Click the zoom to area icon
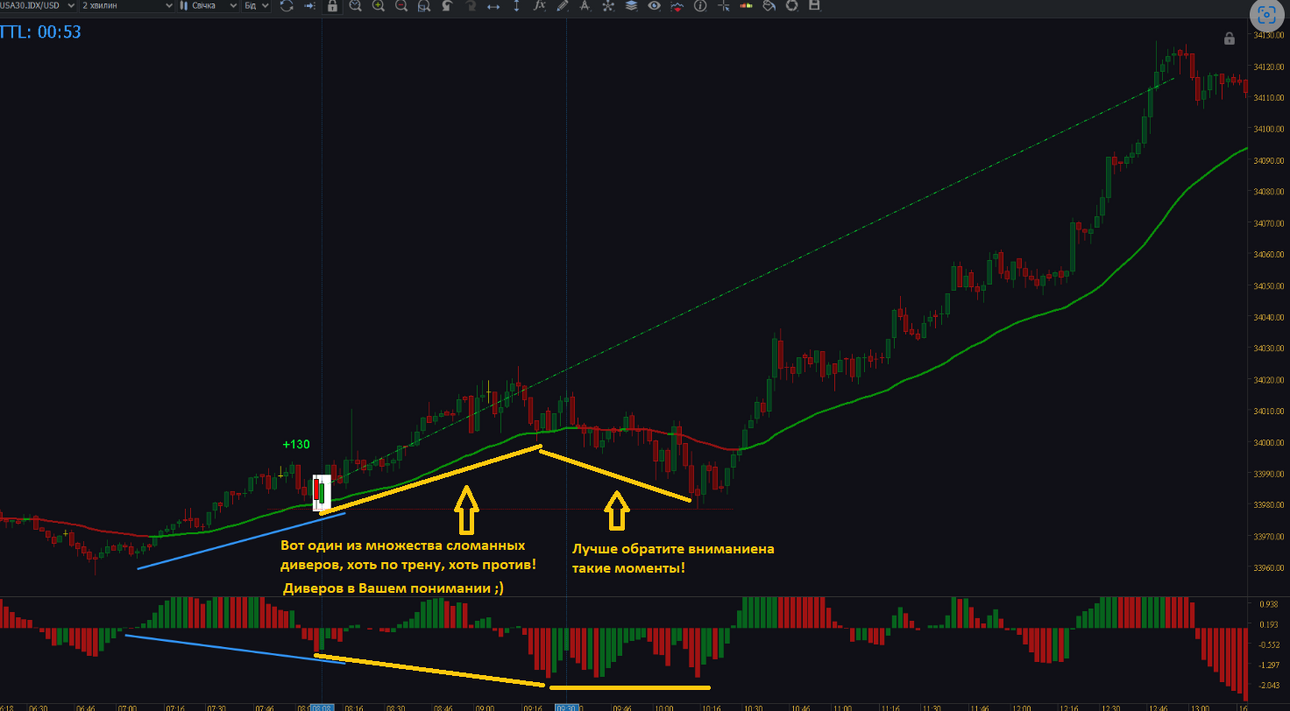 424,6
